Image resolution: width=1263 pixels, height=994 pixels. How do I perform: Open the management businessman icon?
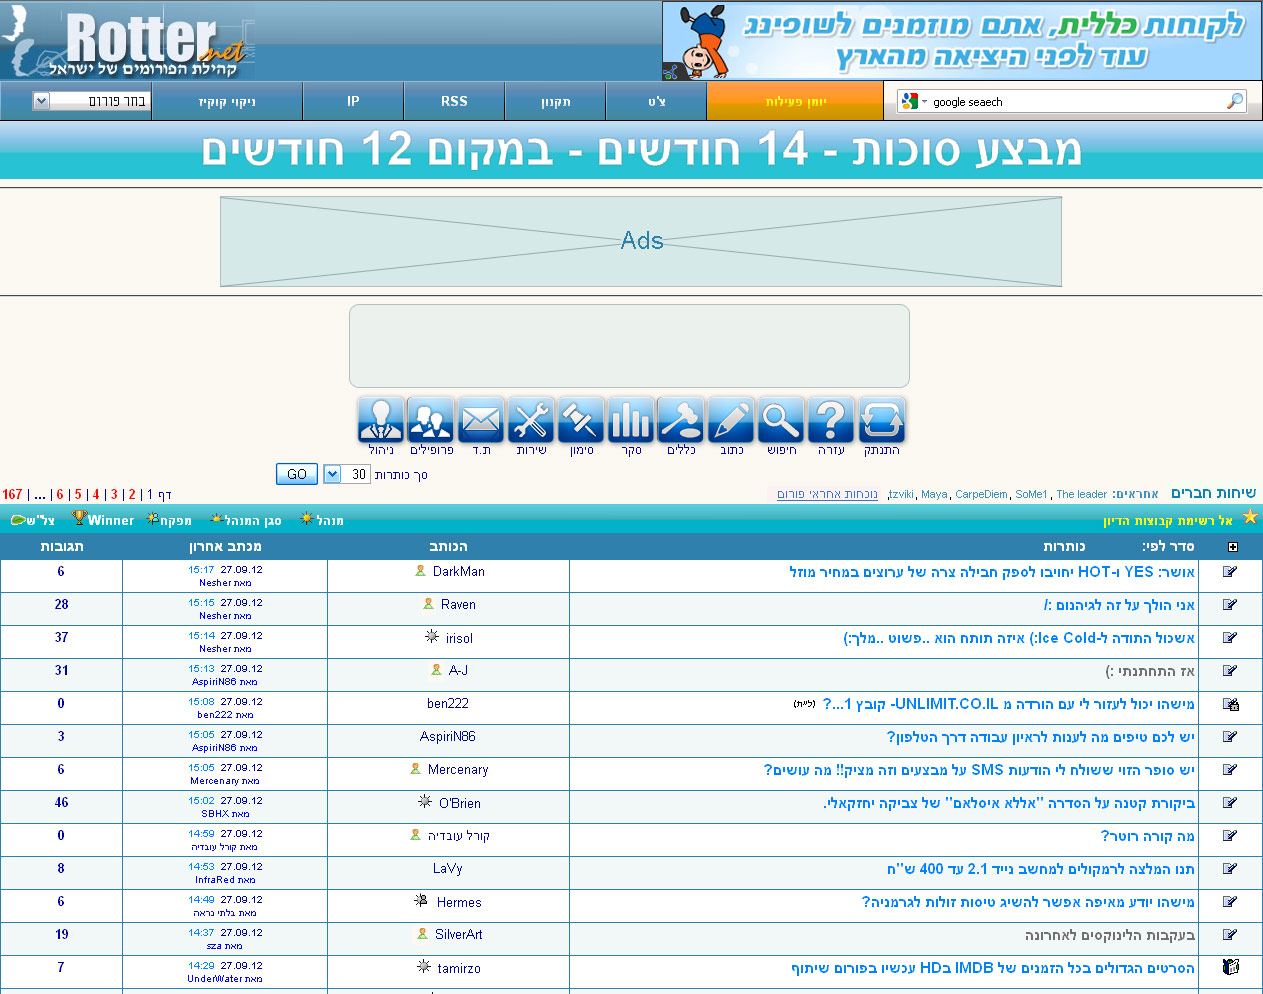[x=381, y=420]
